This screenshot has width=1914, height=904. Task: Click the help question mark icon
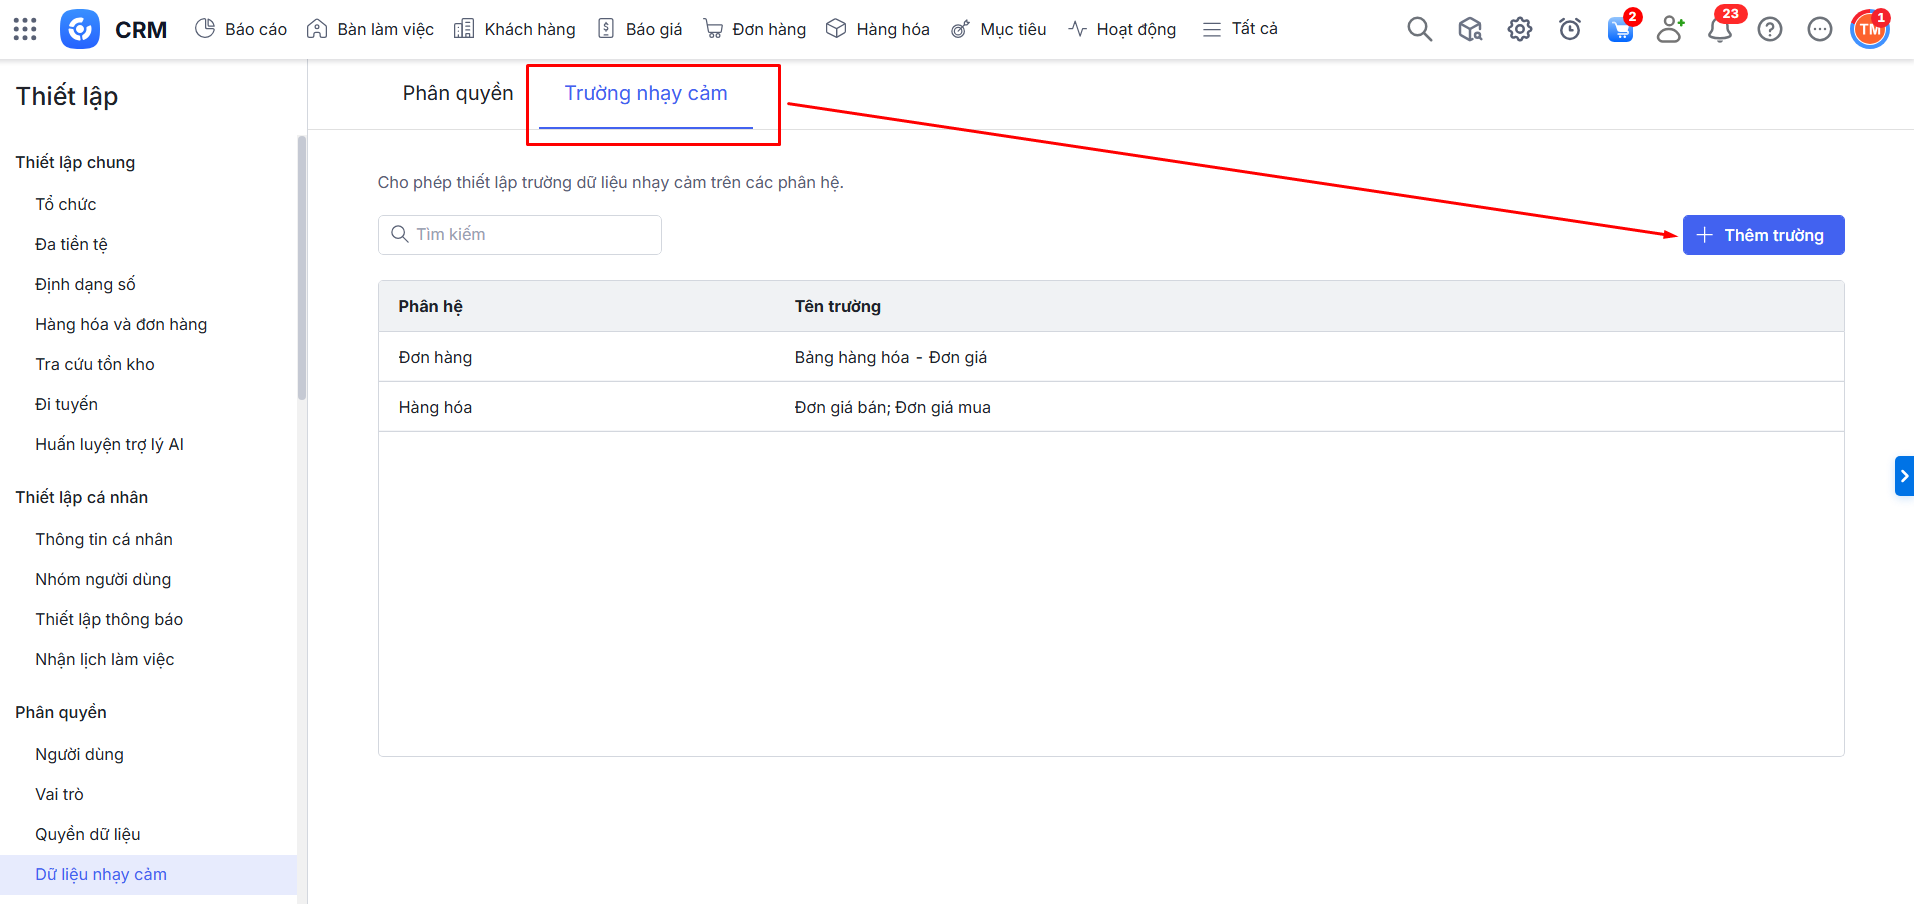(x=1769, y=29)
